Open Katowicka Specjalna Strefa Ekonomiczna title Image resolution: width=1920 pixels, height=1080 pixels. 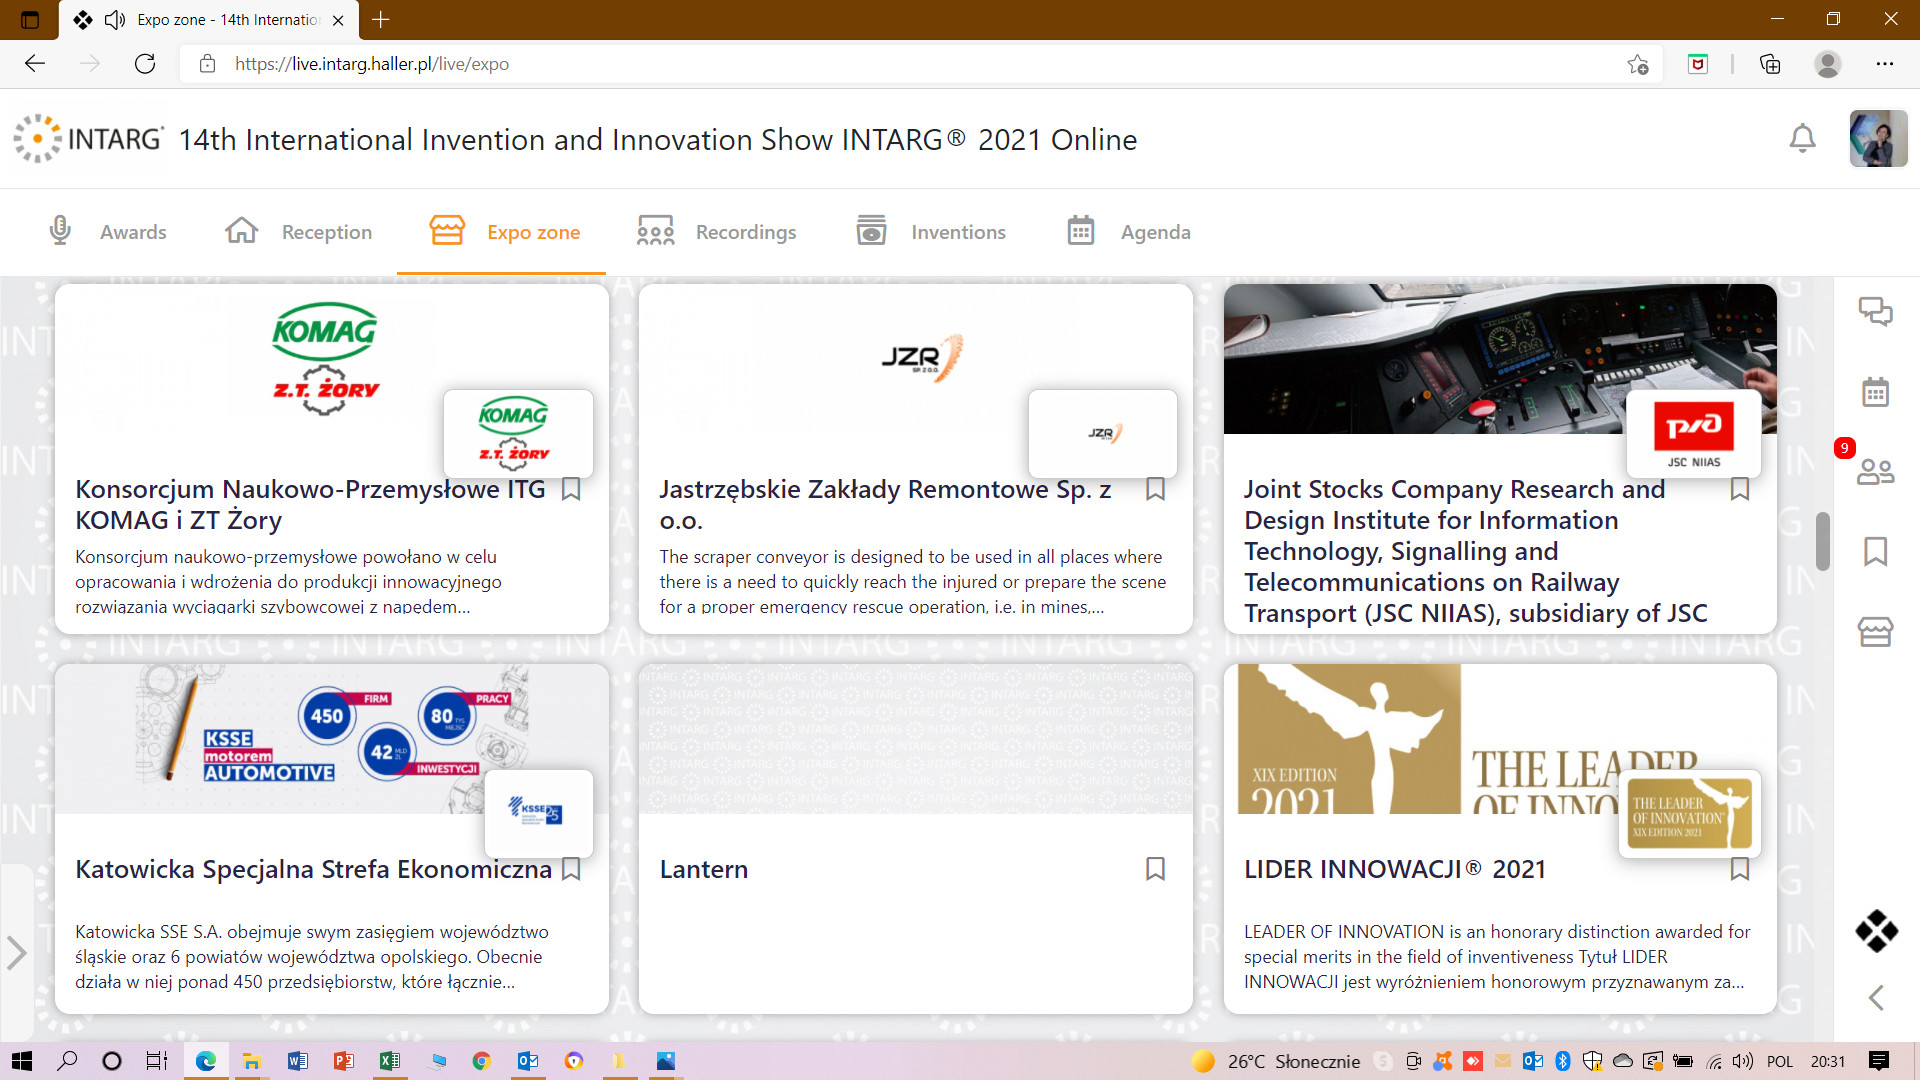(313, 869)
